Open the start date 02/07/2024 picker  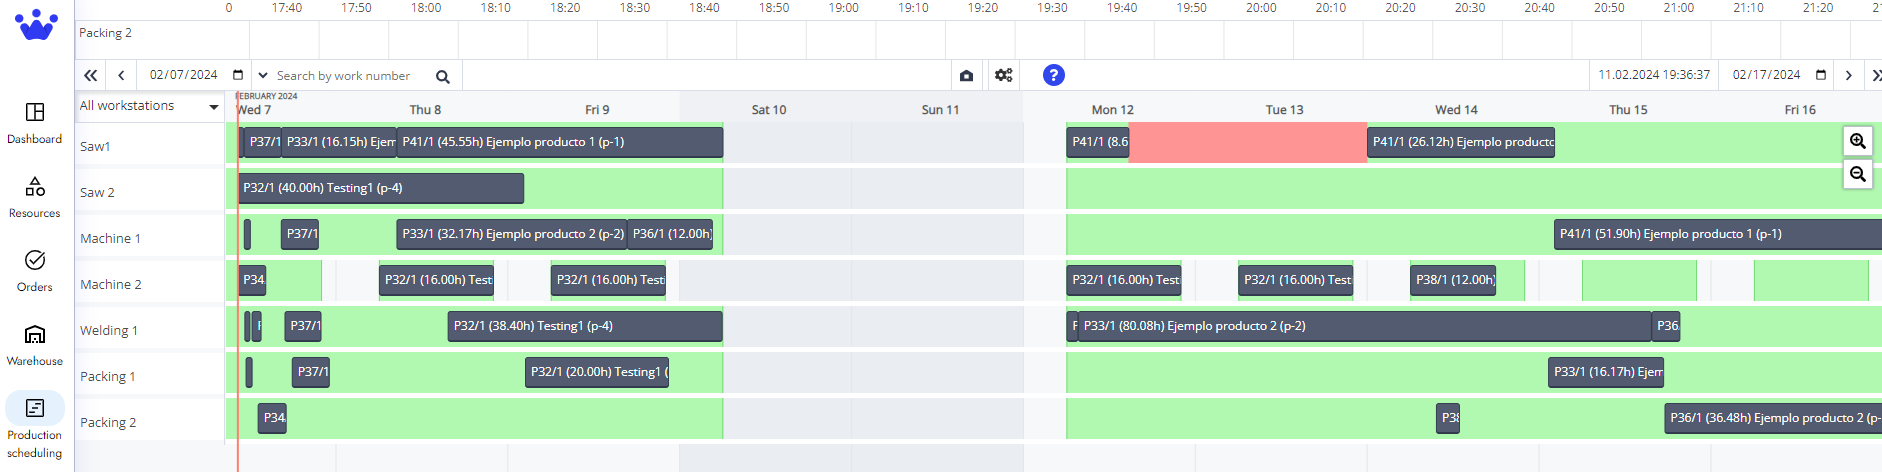click(238, 75)
